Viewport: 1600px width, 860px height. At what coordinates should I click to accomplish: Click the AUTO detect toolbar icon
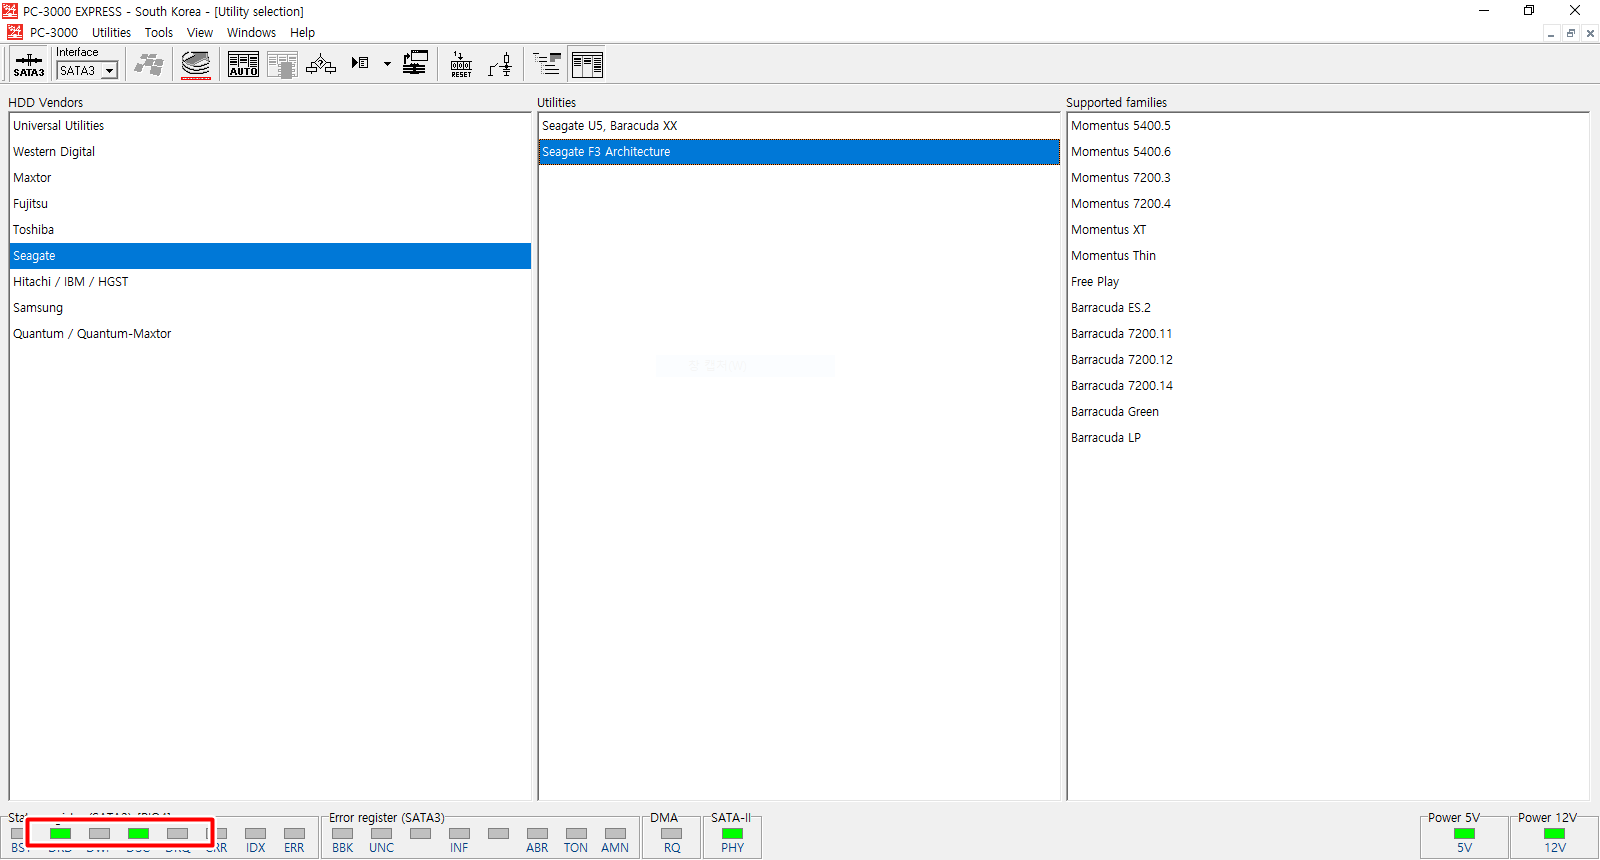tap(243, 65)
